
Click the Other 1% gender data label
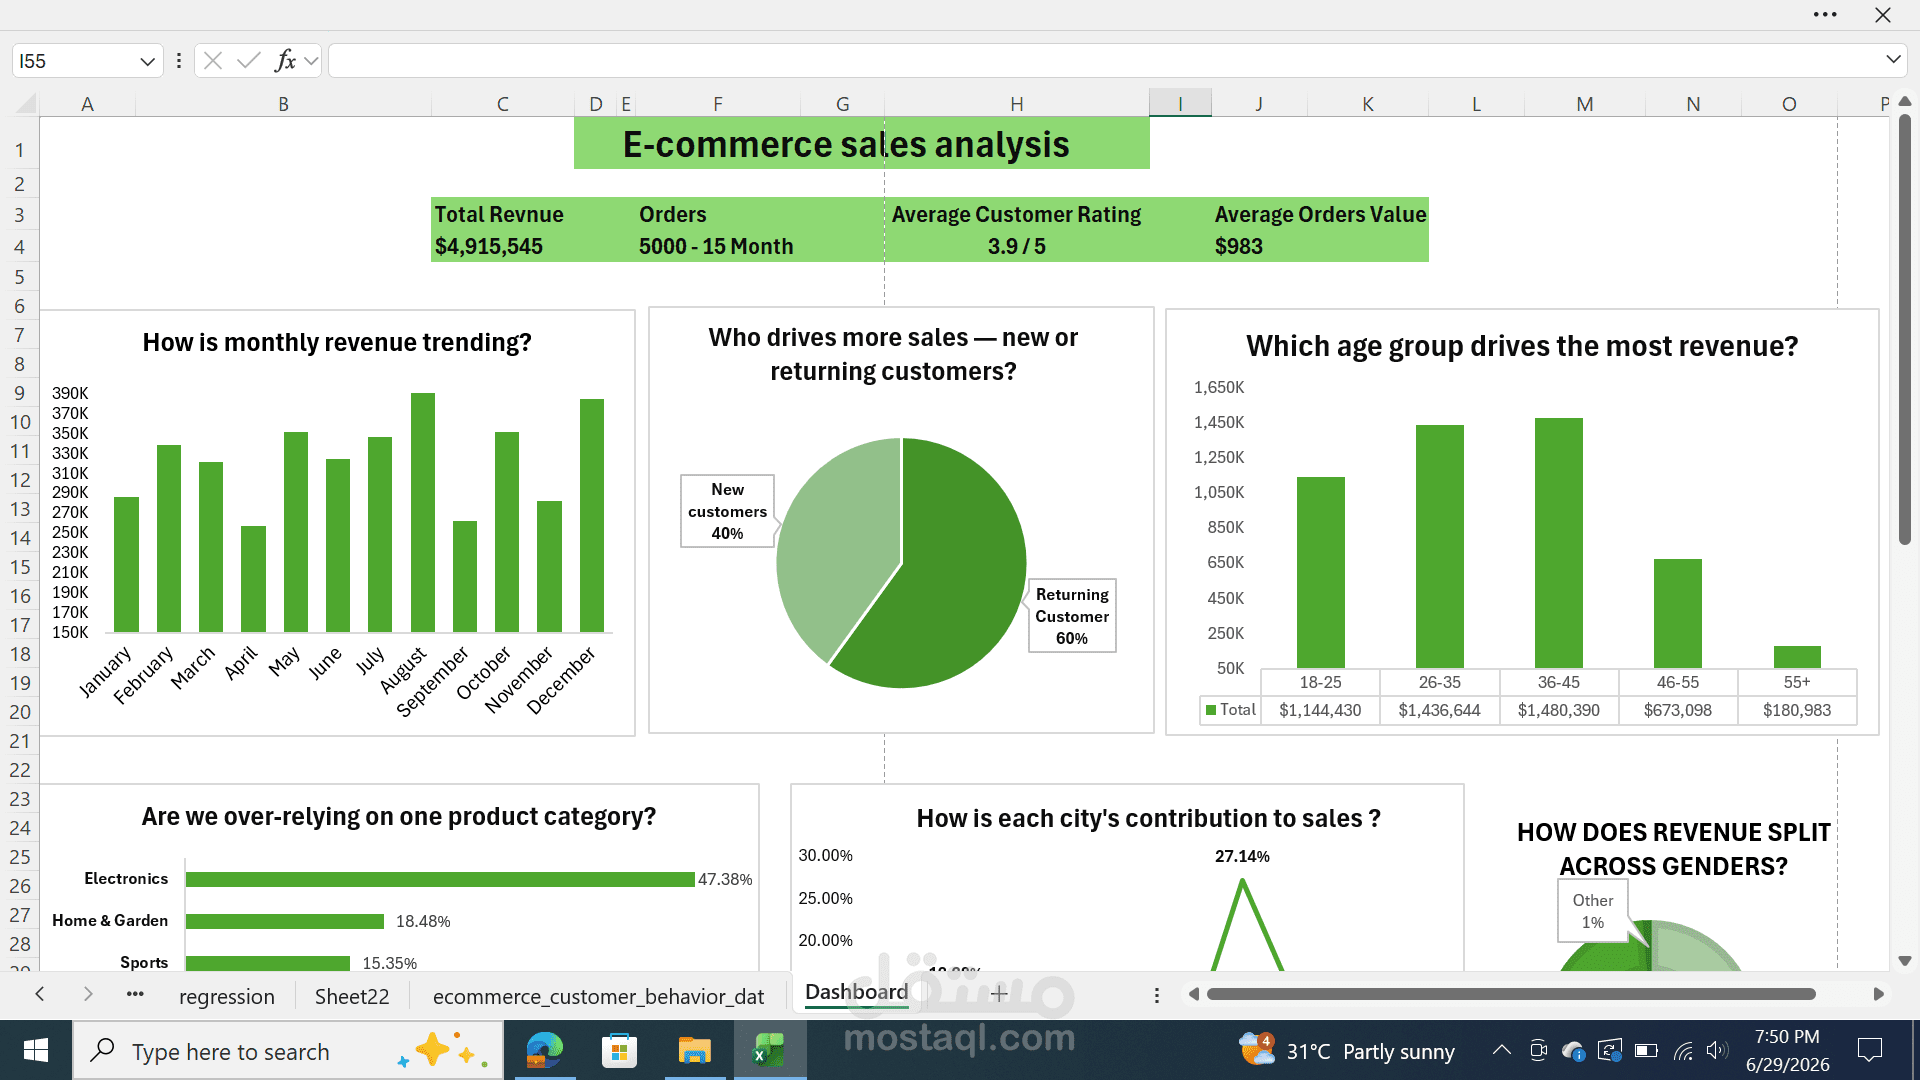tap(1592, 911)
